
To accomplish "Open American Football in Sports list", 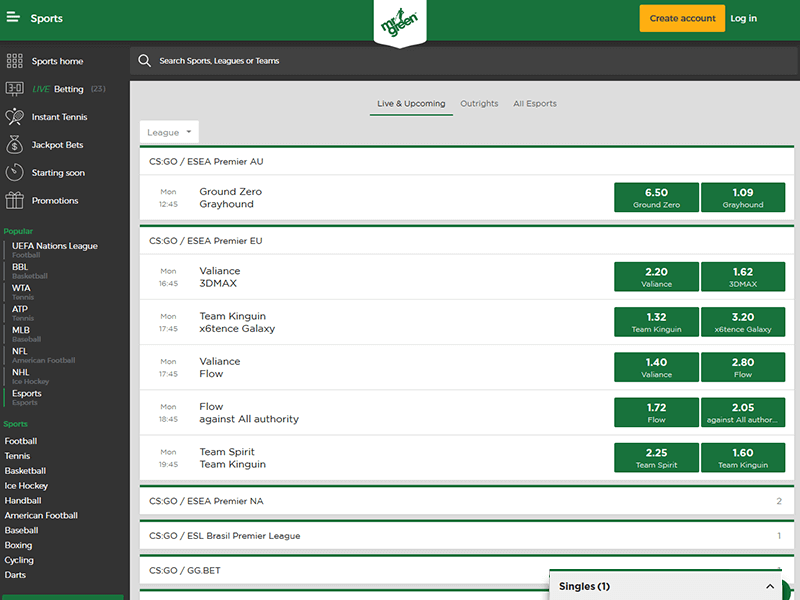I will pos(41,515).
